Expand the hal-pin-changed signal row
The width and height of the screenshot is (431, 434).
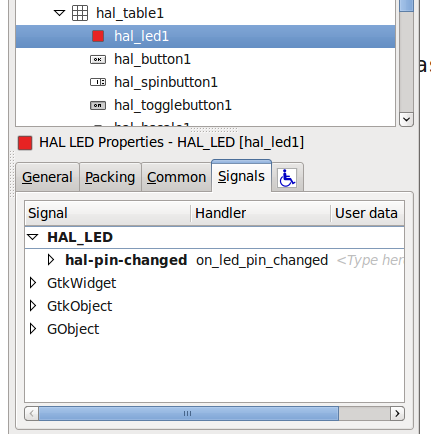click(51, 260)
